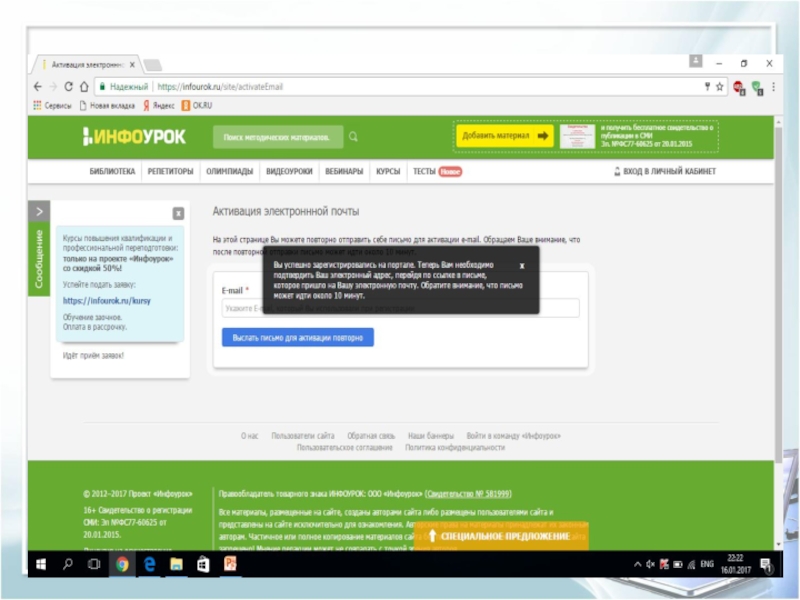The width and height of the screenshot is (800, 600).
Task: Open Наши баннеры footer link
Action: tap(431, 436)
